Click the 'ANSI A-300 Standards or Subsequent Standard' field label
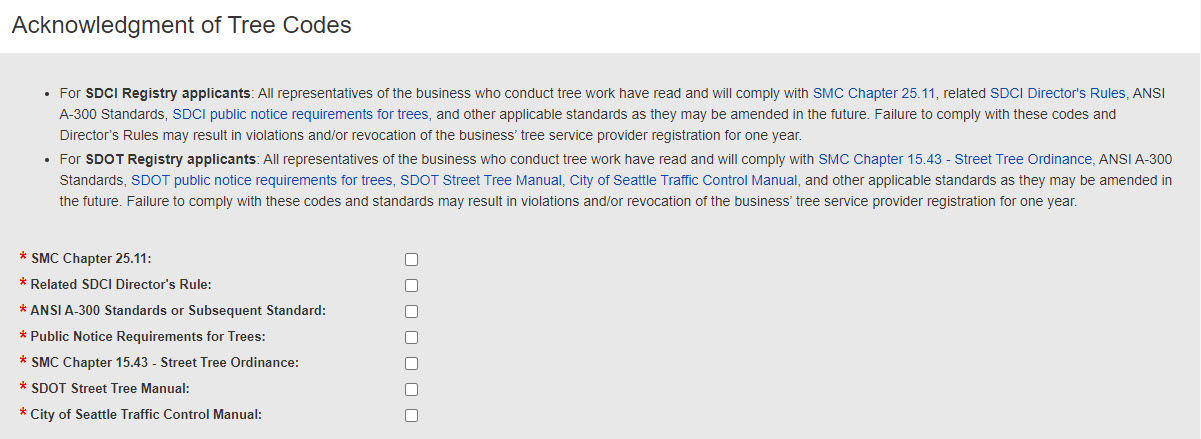Viewport: 1201px width, 439px height. (178, 311)
